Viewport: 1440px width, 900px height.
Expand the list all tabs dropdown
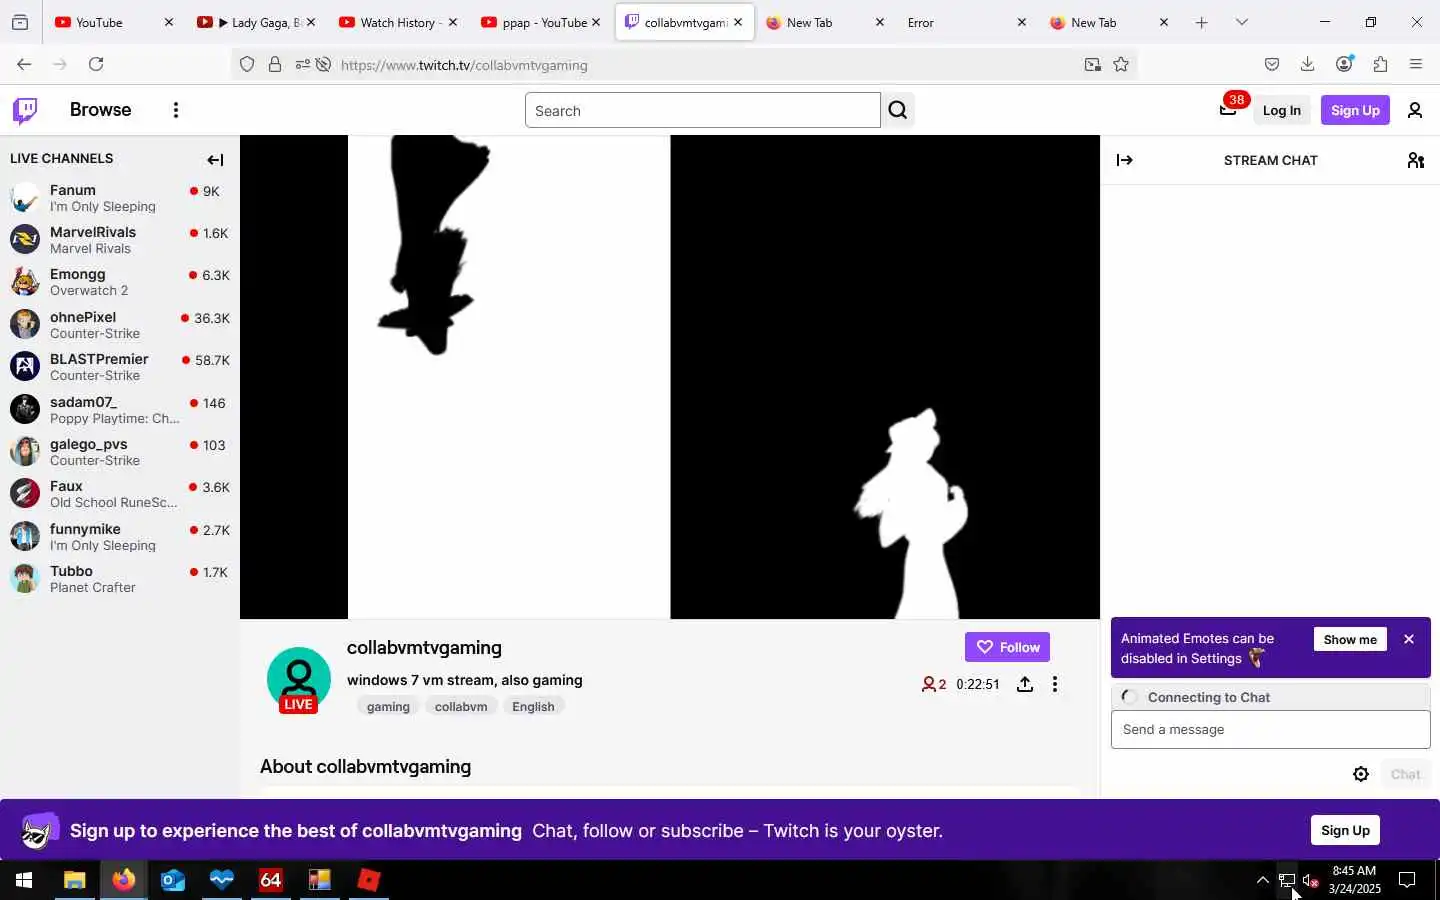coord(1241,22)
